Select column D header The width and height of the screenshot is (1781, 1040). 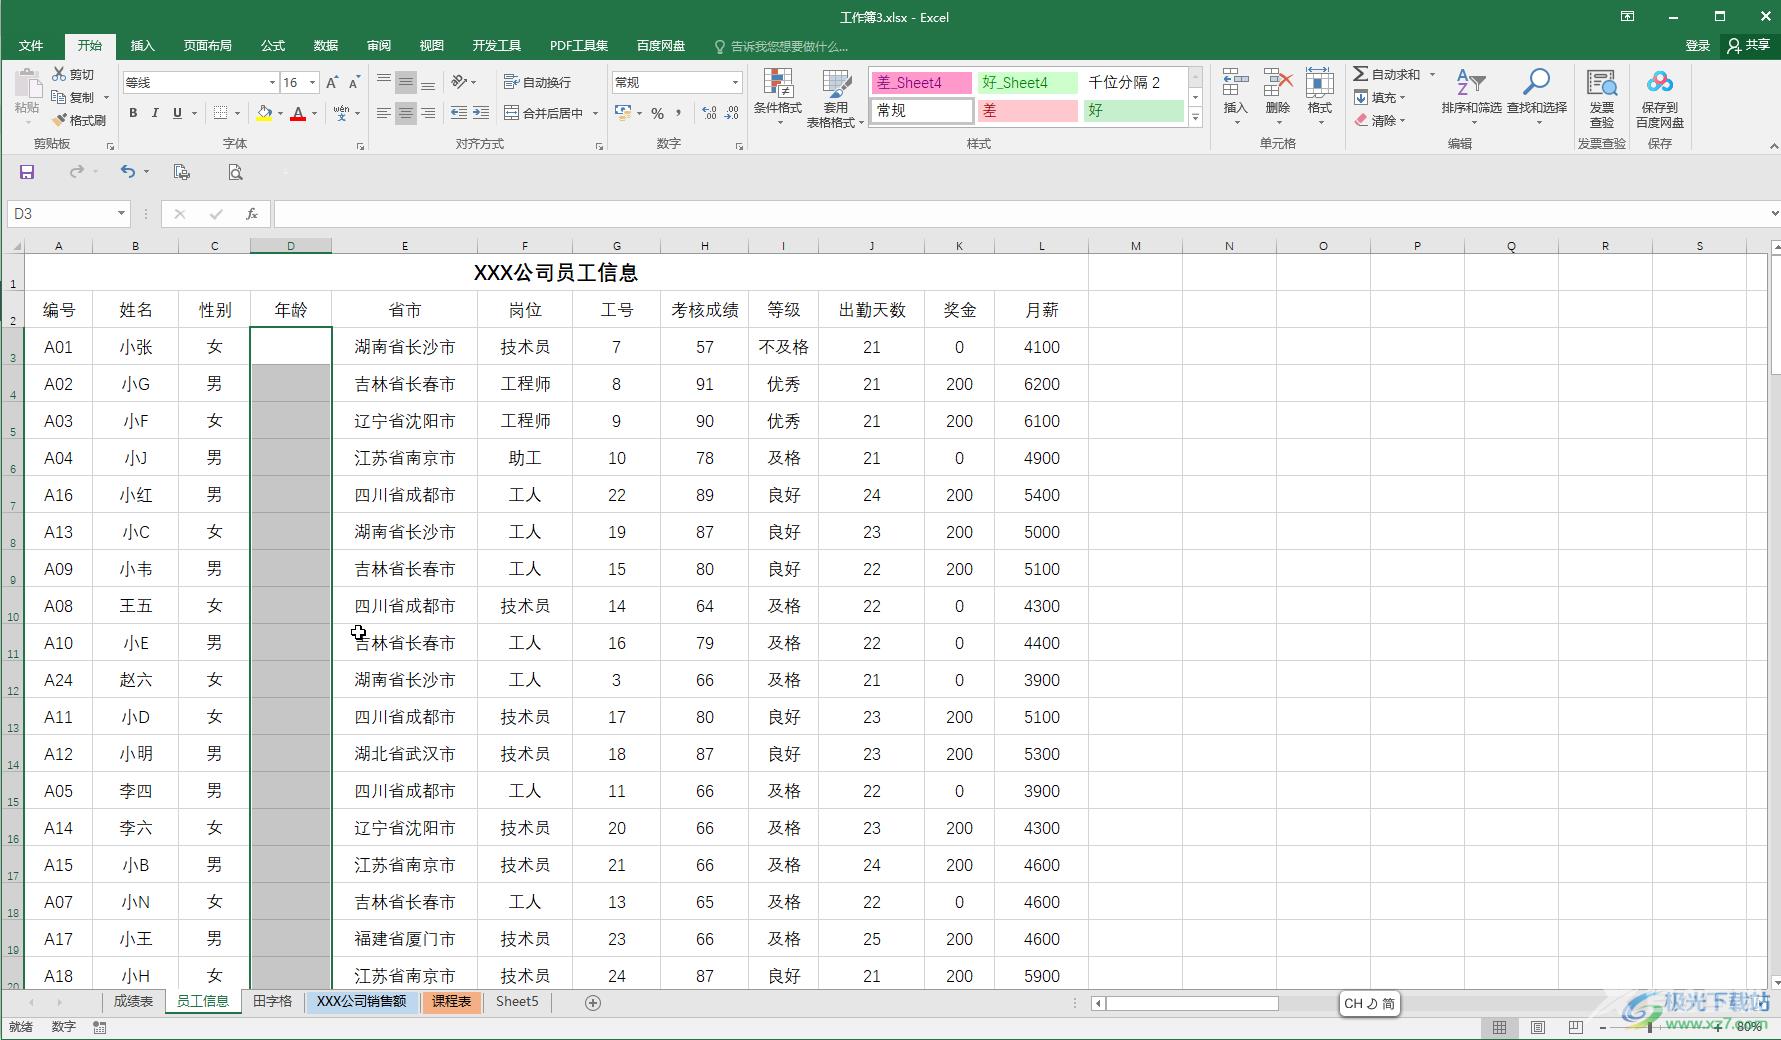click(291, 245)
